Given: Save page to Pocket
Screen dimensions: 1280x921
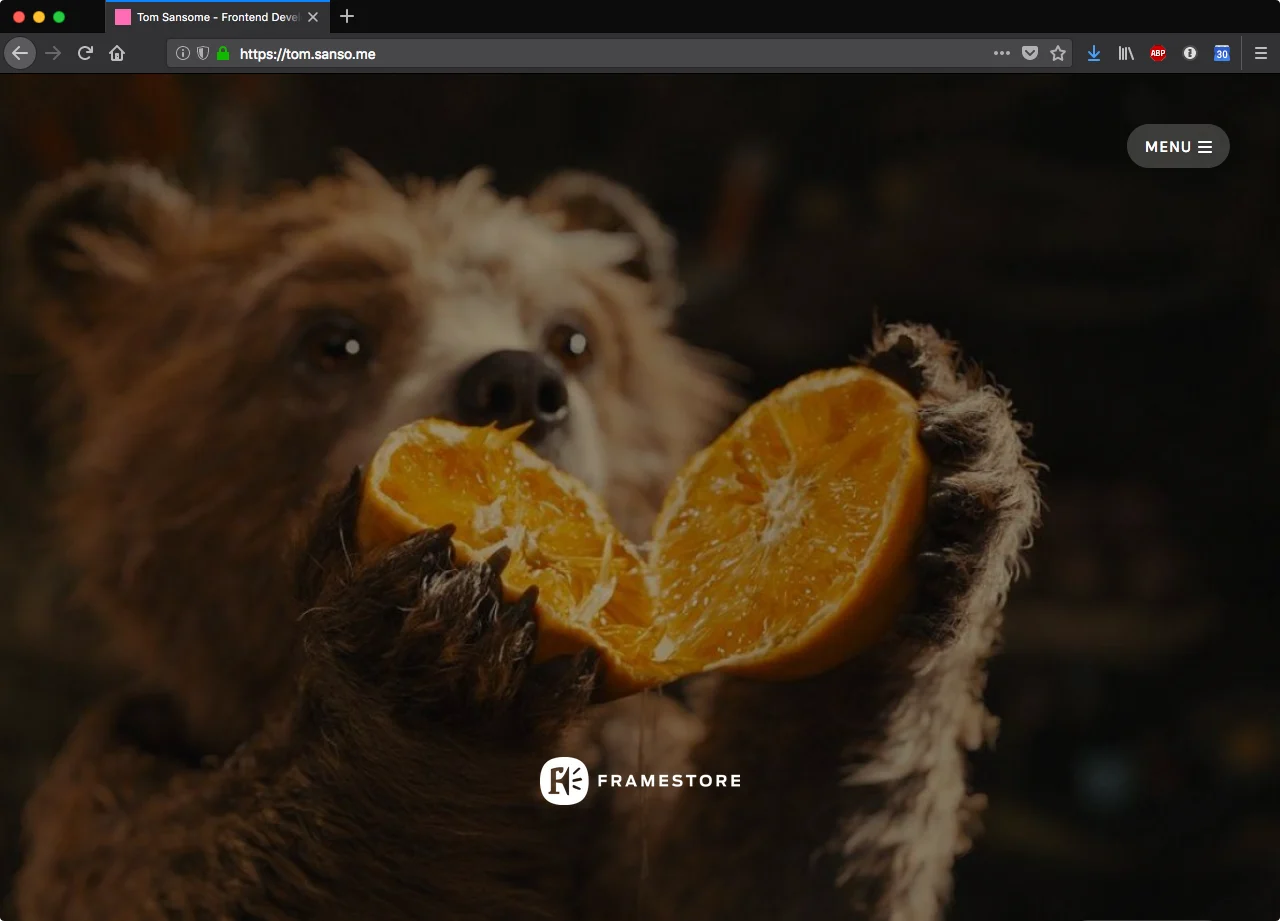Looking at the screenshot, I should coord(1030,53).
